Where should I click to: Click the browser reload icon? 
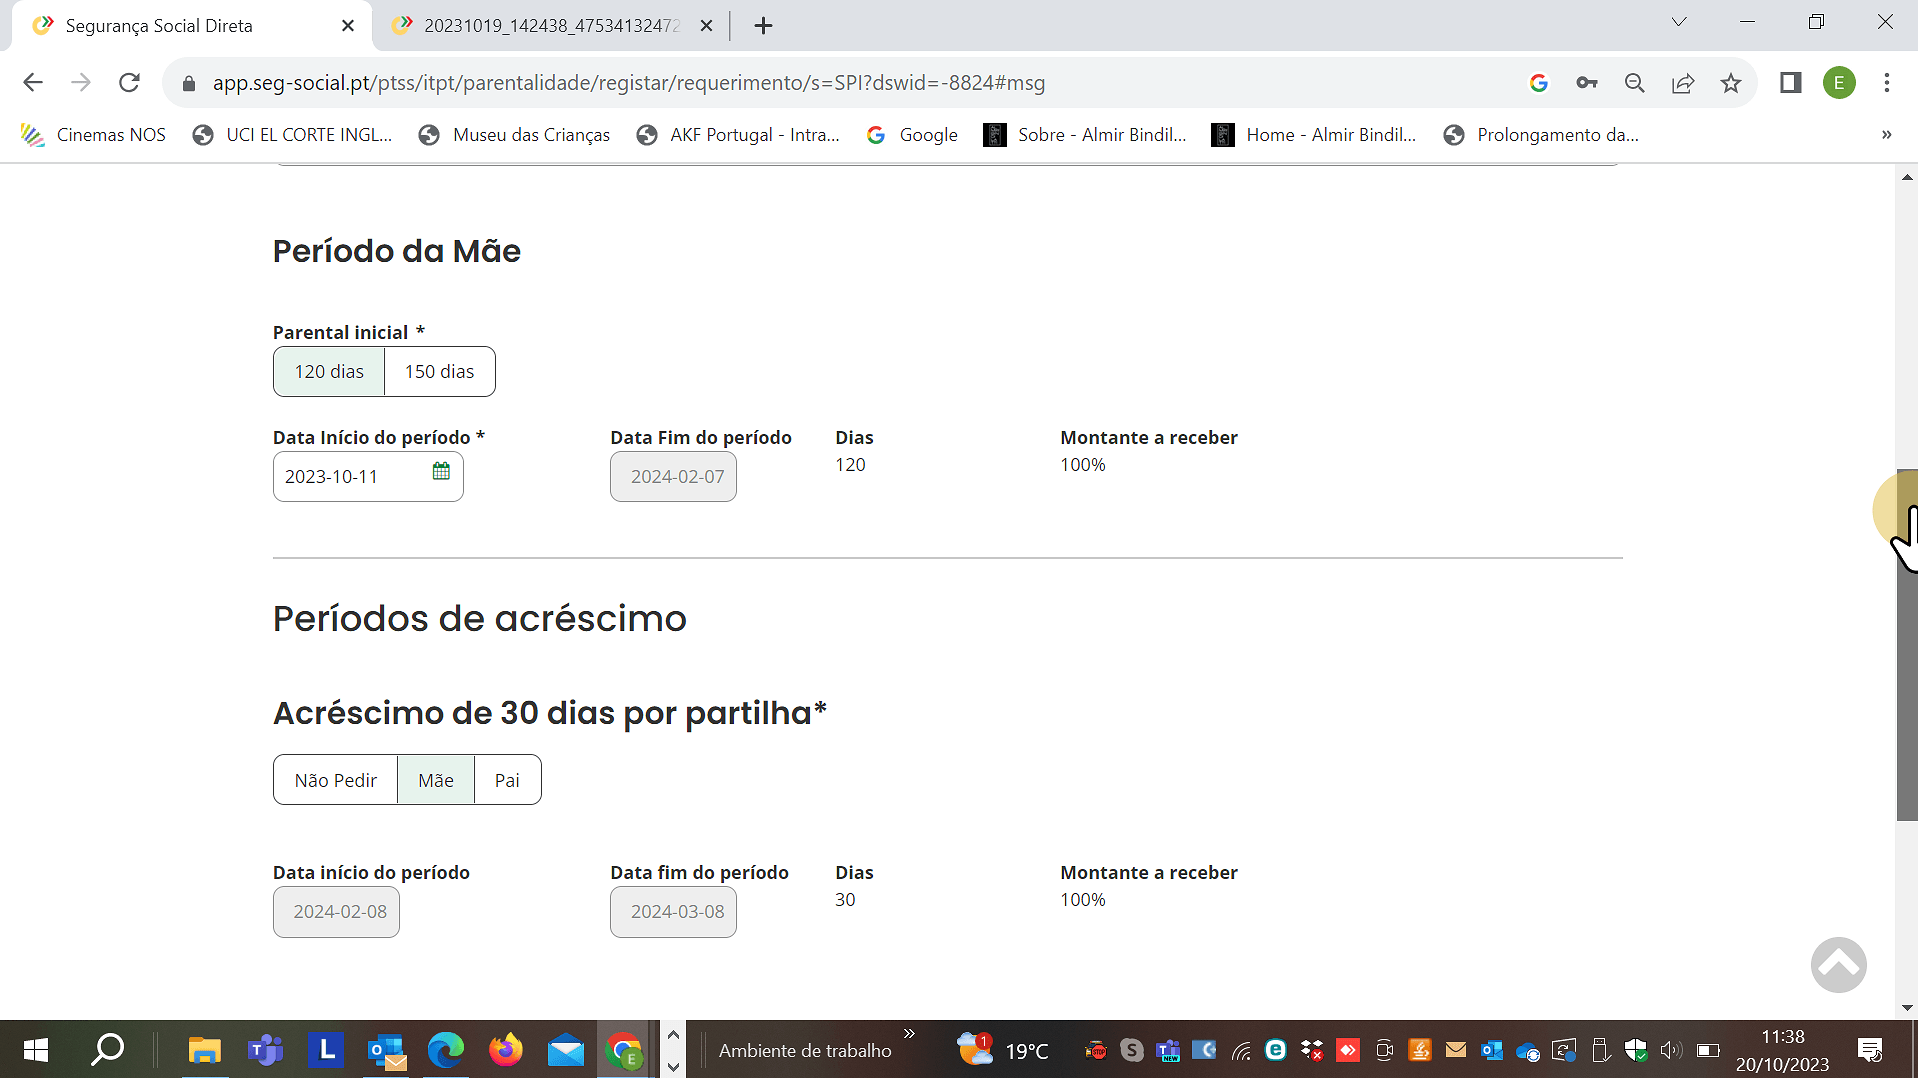coord(129,83)
